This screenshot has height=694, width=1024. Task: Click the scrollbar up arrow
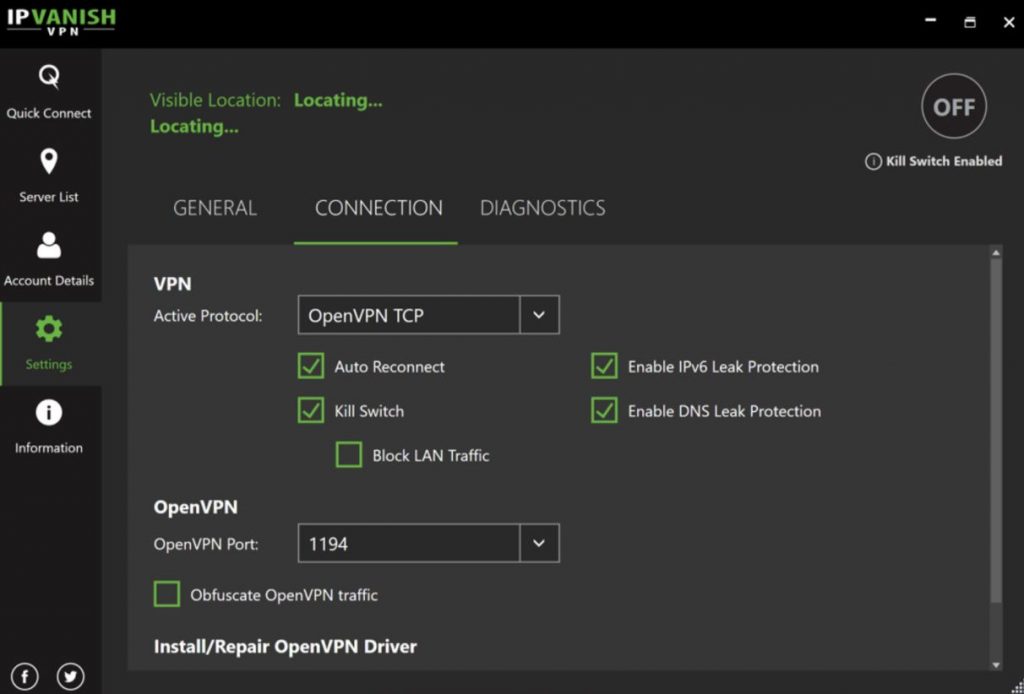click(x=996, y=253)
